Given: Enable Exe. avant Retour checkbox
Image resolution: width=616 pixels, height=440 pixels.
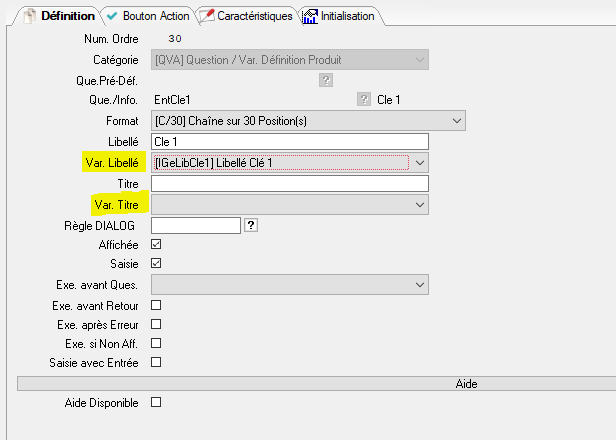Looking at the screenshot, I should (155, 305).
